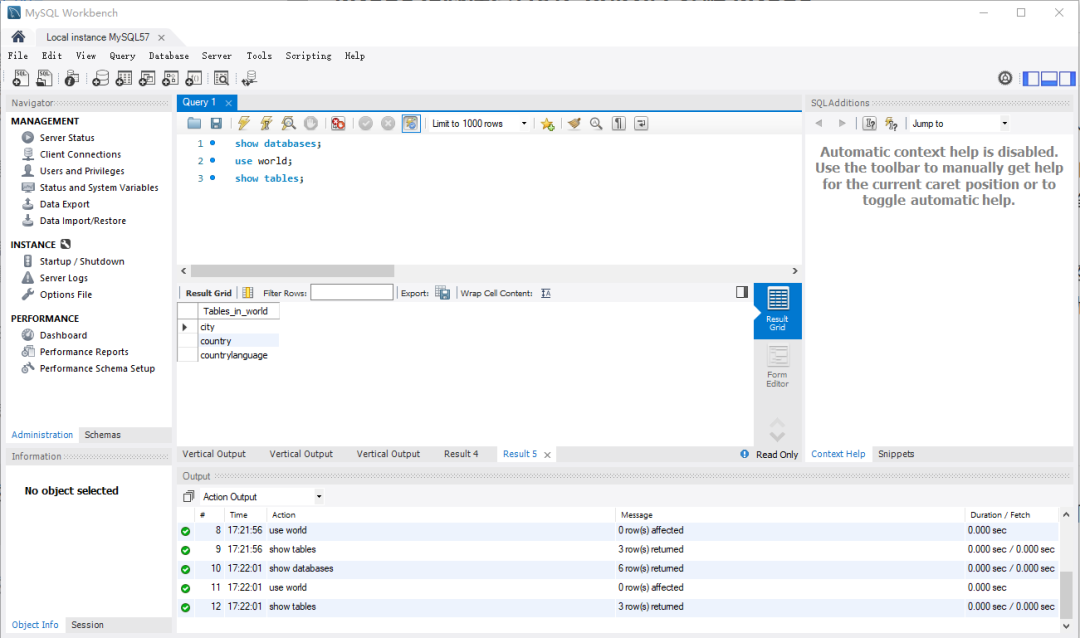Screen dimensions: 1080x638
Task: Export the recordset to an external file
Action: (x=443, y=293)
